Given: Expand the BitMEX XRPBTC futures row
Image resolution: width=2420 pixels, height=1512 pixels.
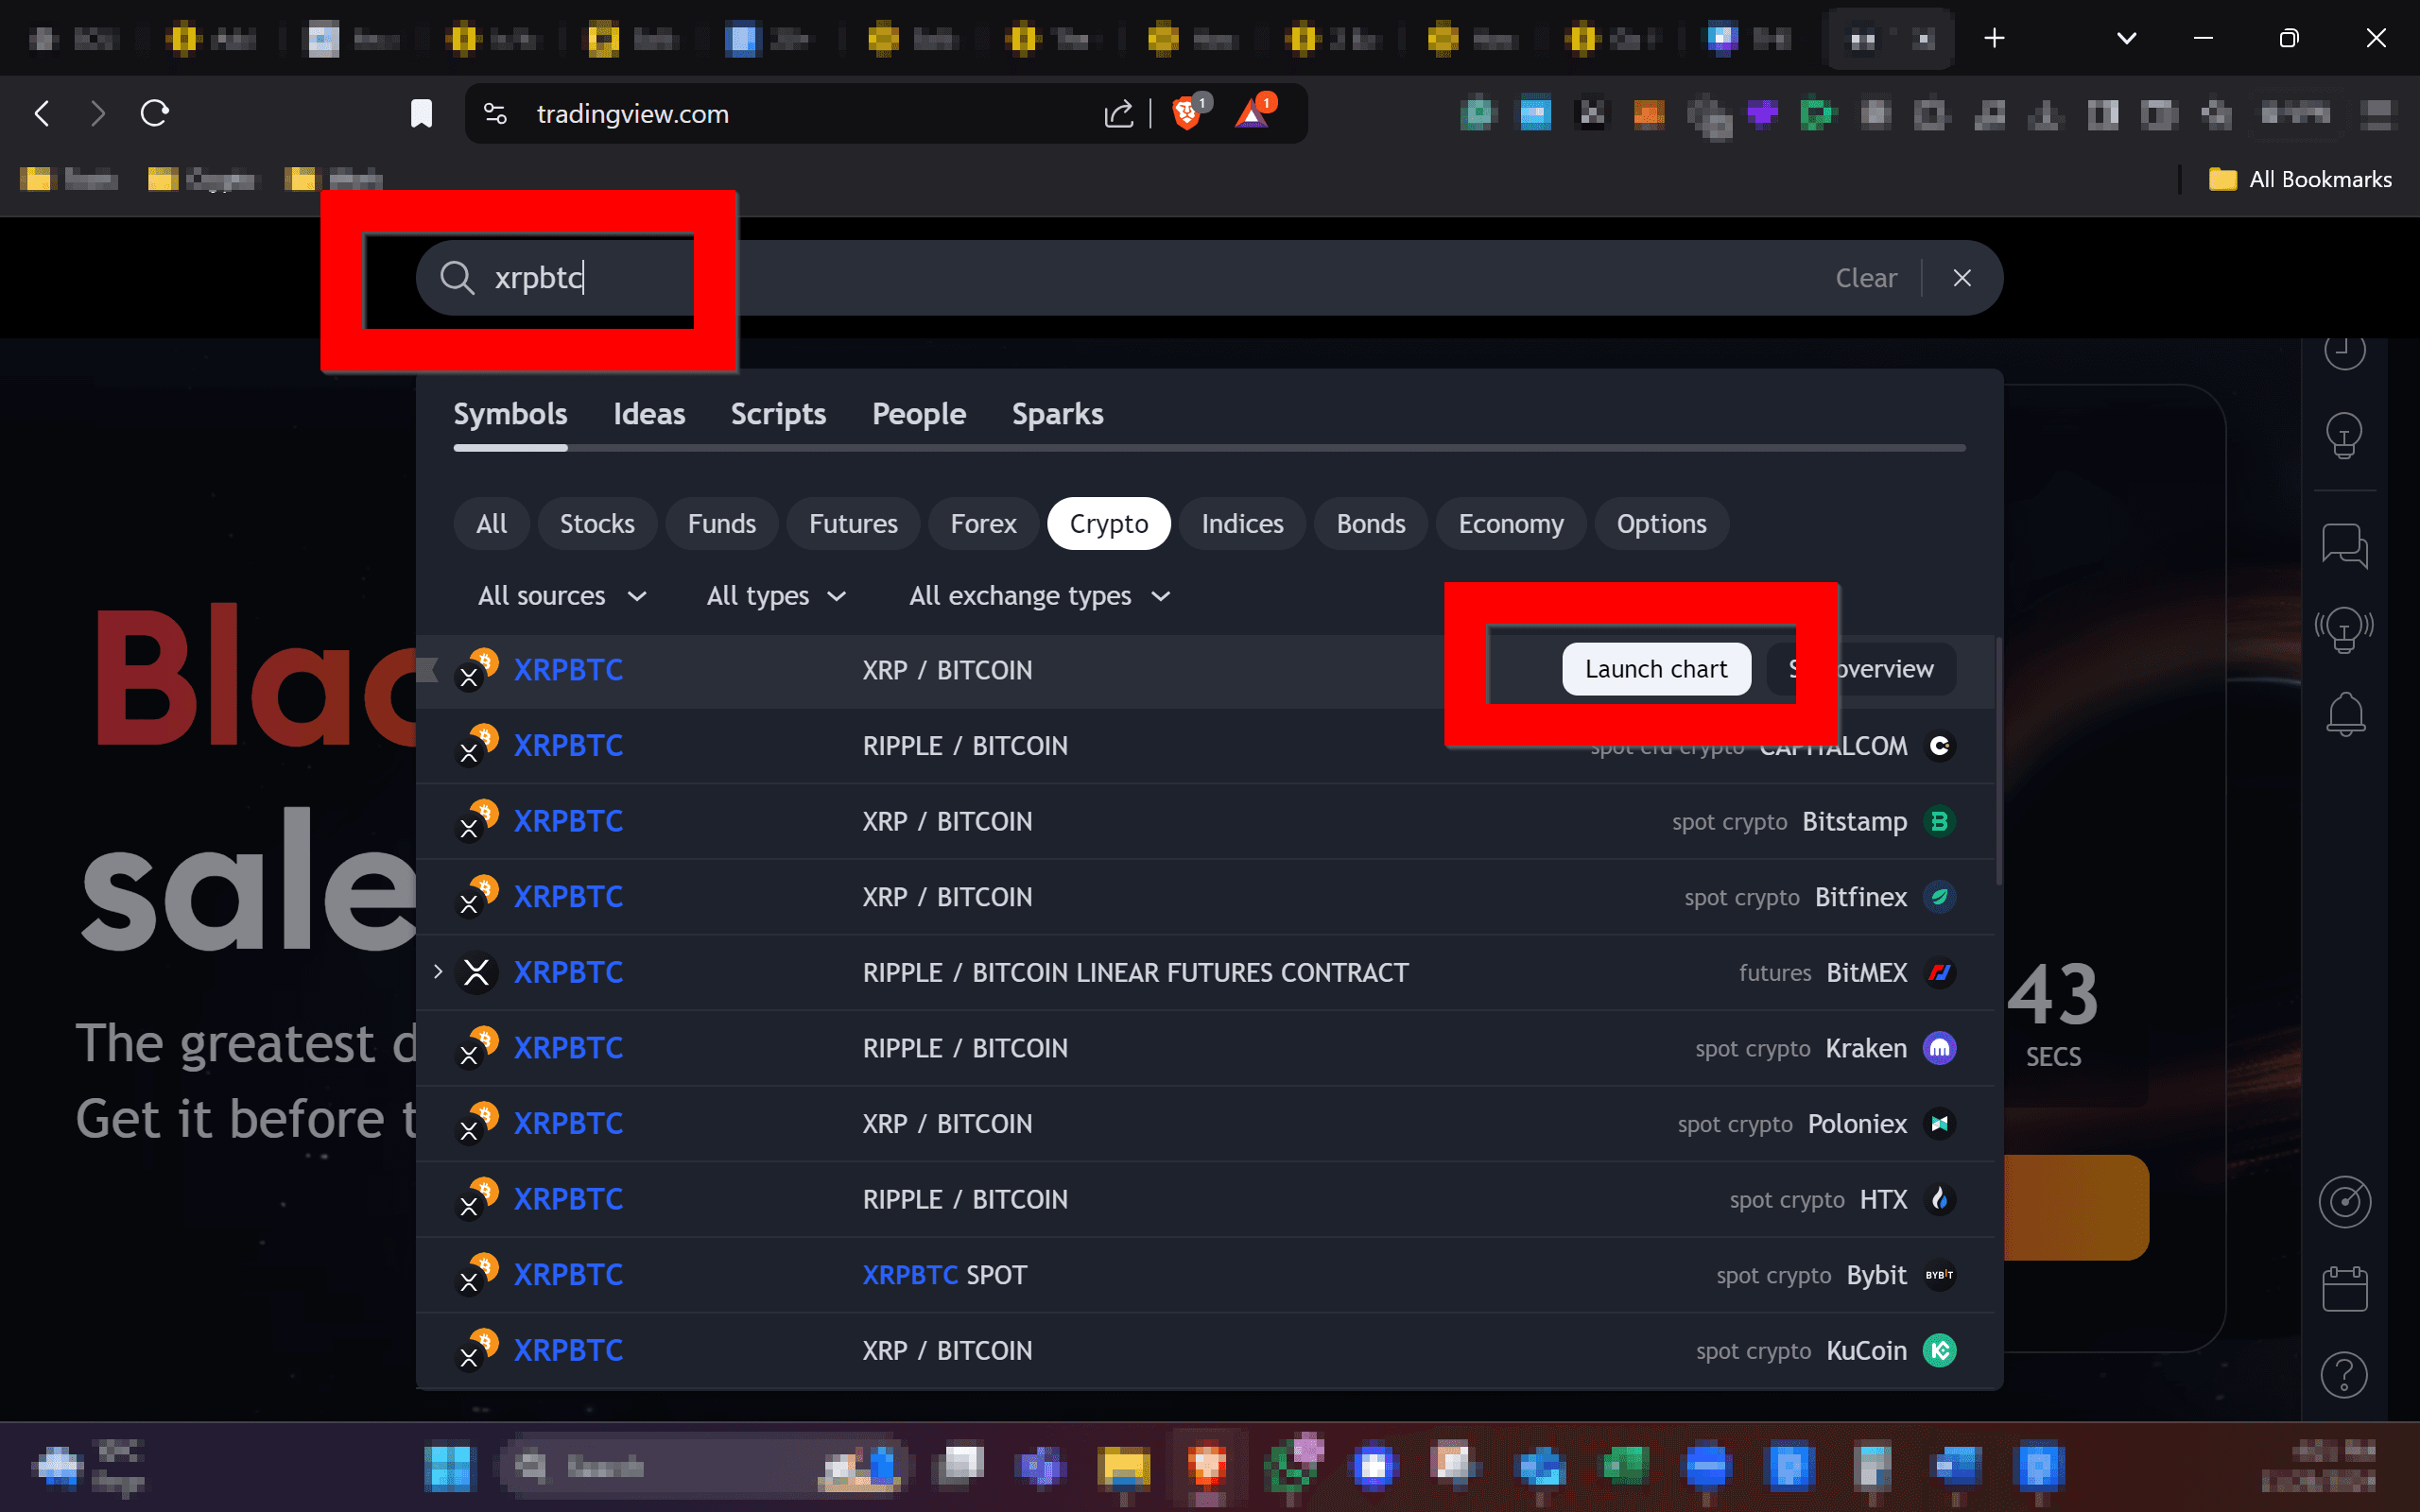Looking at the screenshot, I should 438,972.
